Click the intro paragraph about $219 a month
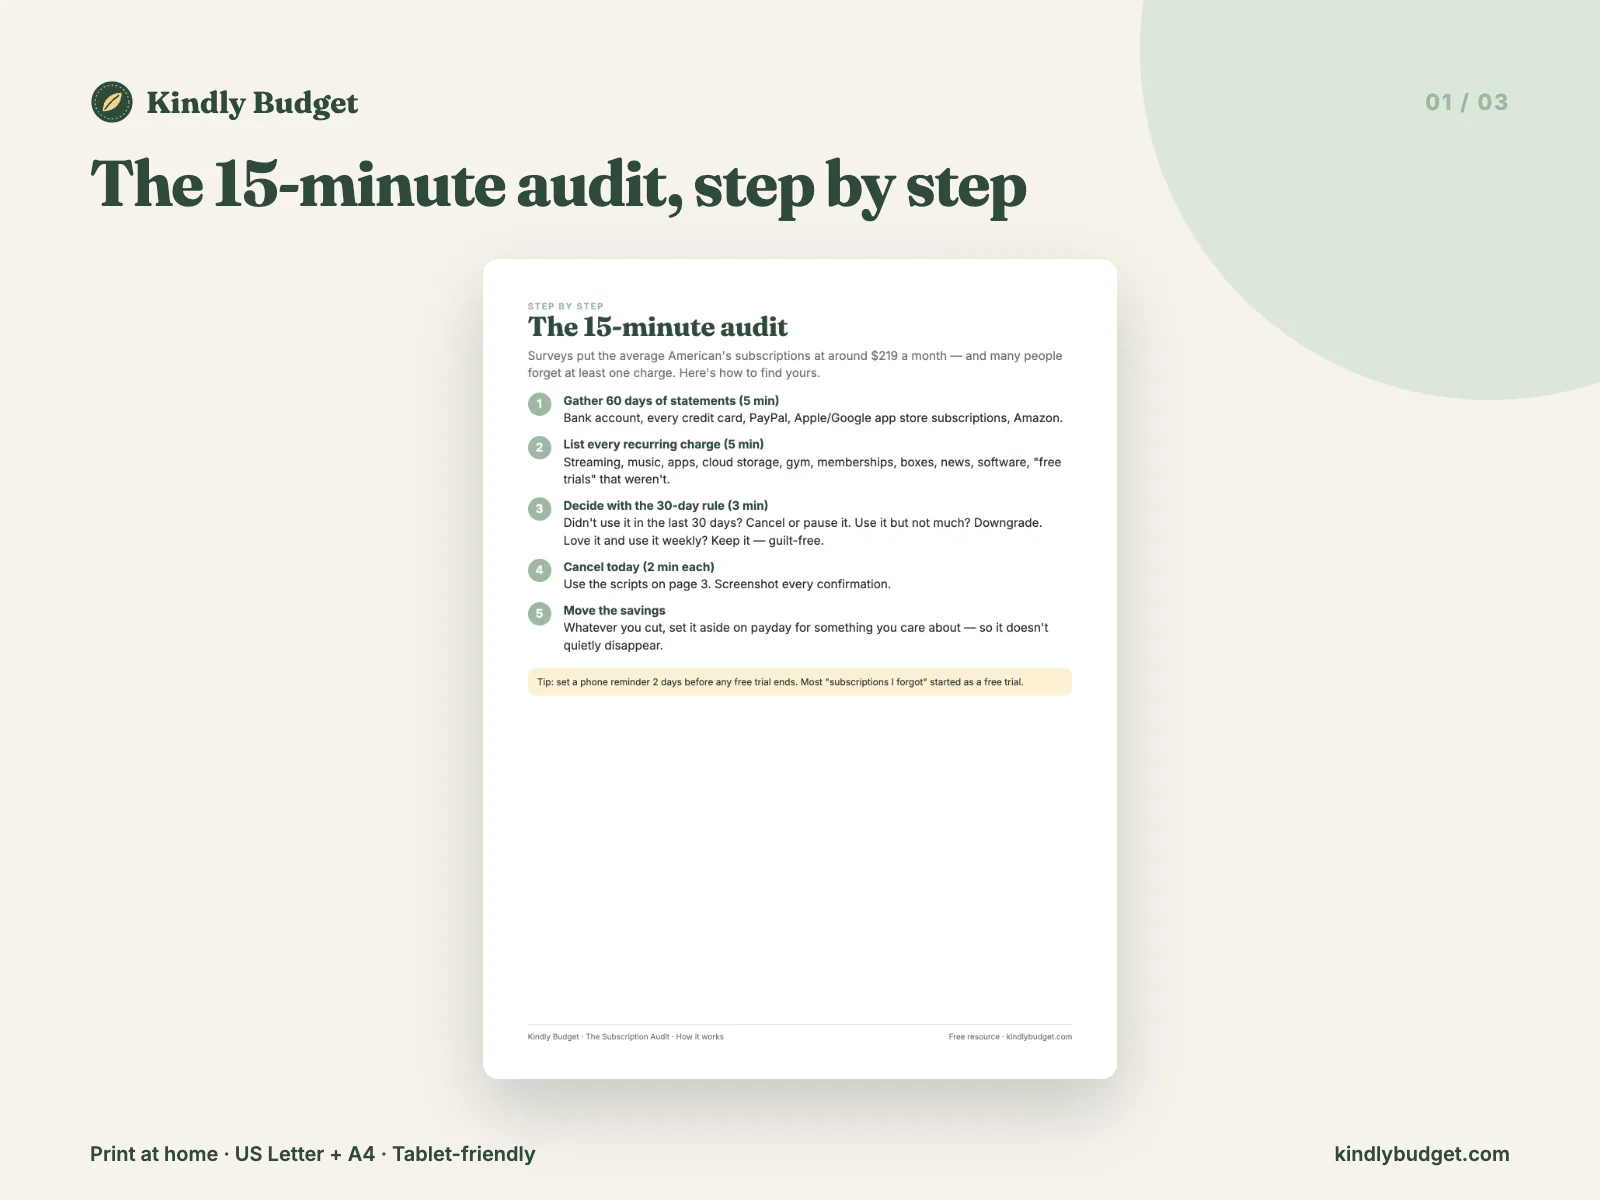 coord(795,364)
